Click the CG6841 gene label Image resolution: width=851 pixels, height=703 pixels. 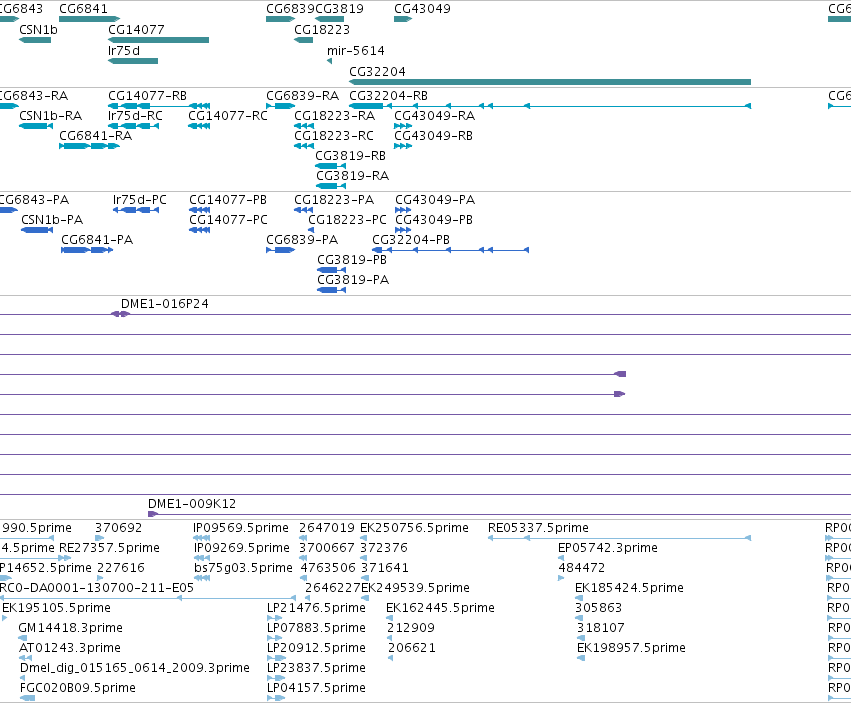[x=83, y=9]
